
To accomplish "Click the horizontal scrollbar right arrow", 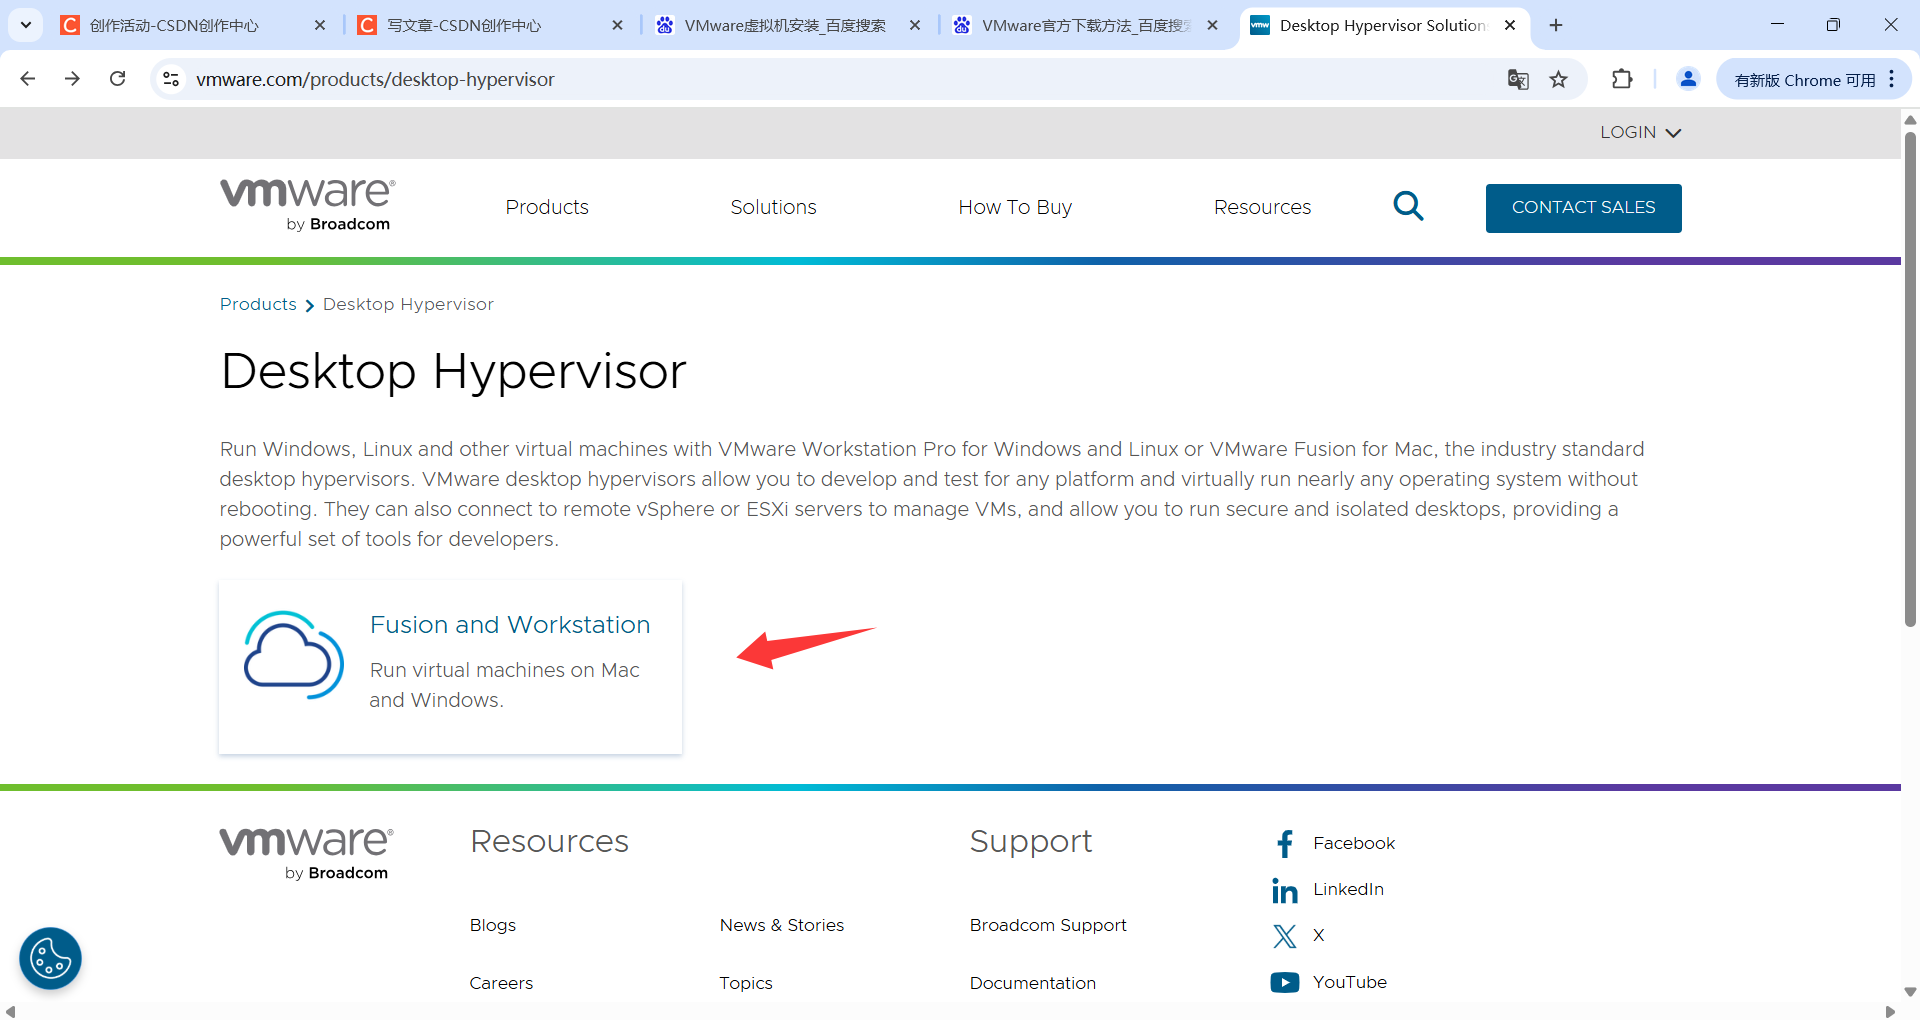I will 1890,1011.
